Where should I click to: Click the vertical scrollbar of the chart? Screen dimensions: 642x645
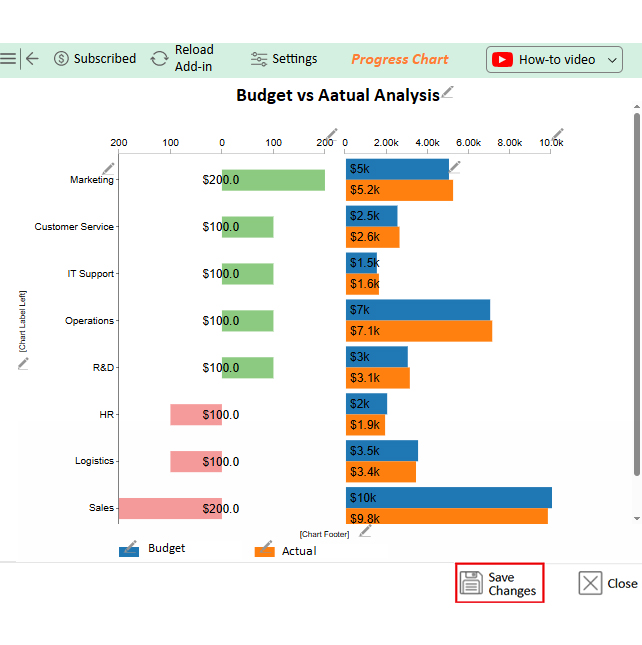pyautogui.click(x=637, y=300)
